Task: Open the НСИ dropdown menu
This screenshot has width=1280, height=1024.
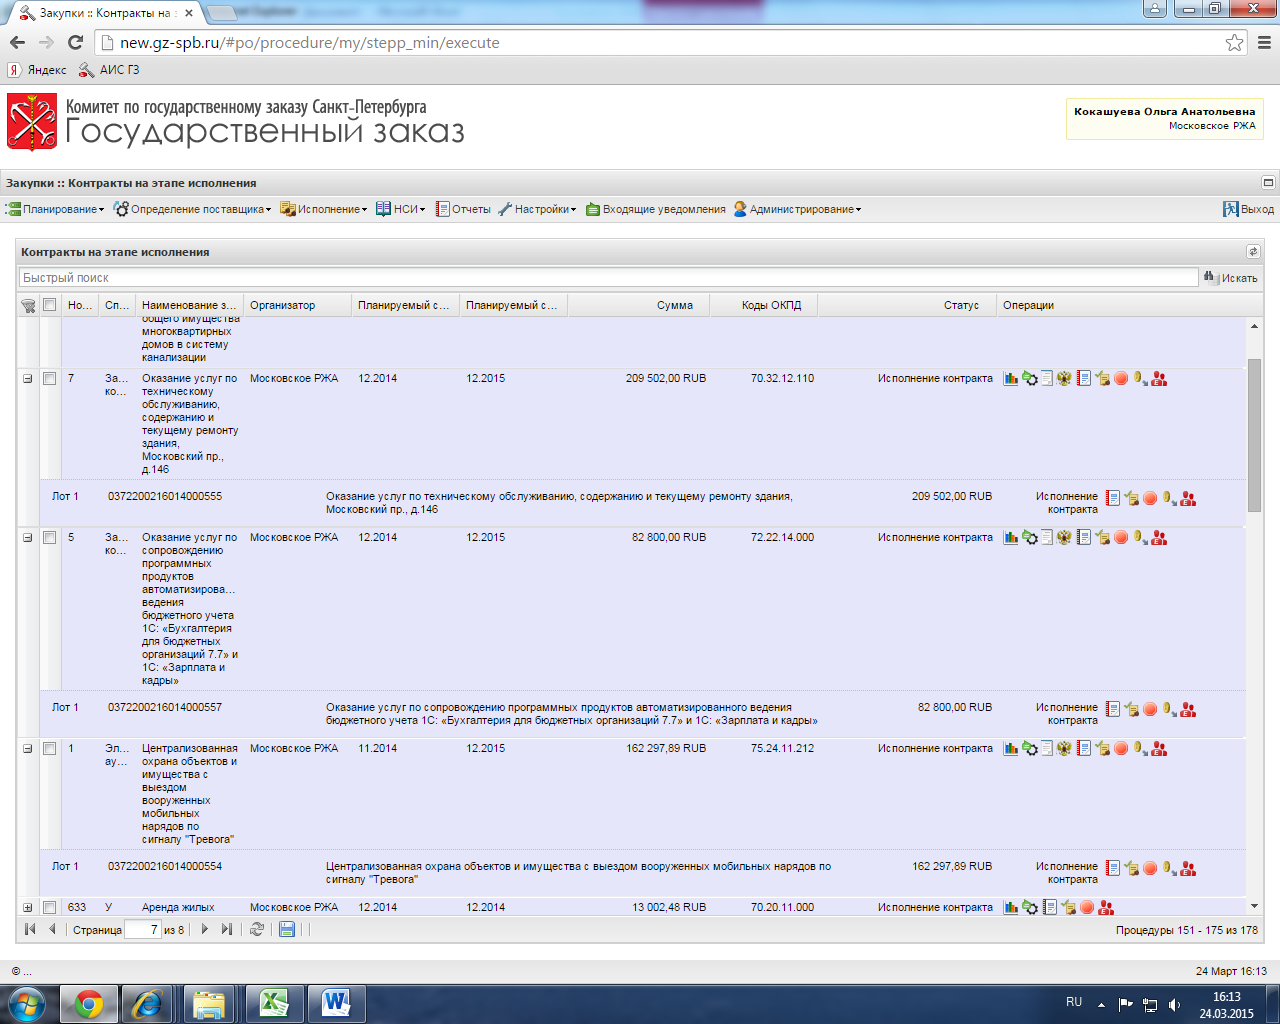Action: pos(401,209)
